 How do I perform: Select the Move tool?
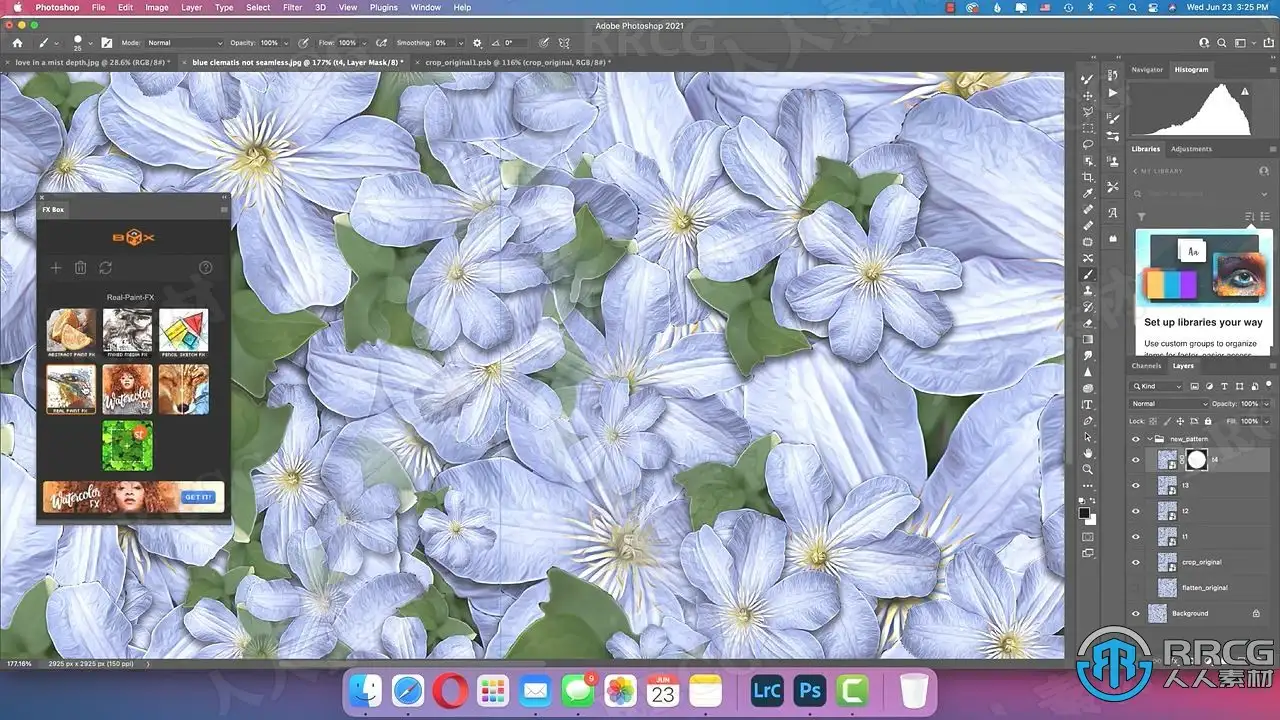[1088, 96]
